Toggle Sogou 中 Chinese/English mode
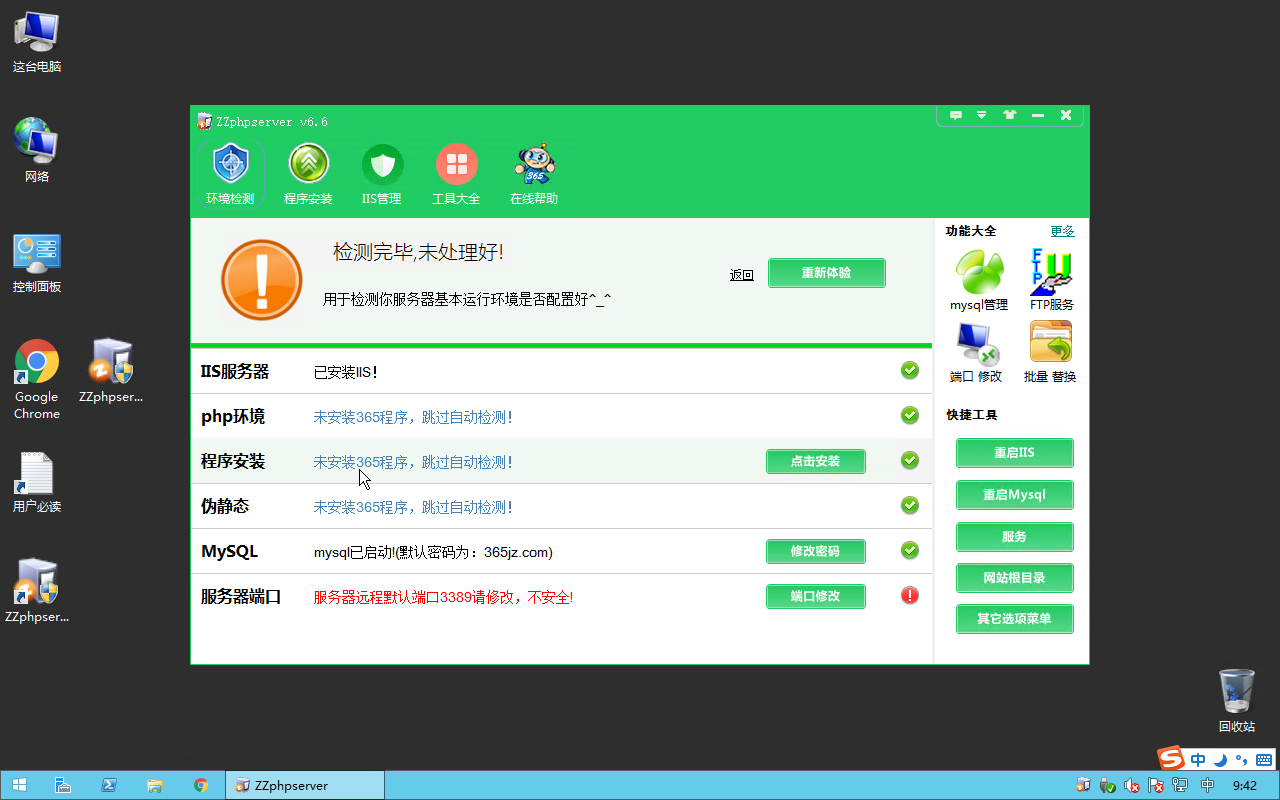The width and height of the screenshot is (1280, 800). tap(1198, 759)
